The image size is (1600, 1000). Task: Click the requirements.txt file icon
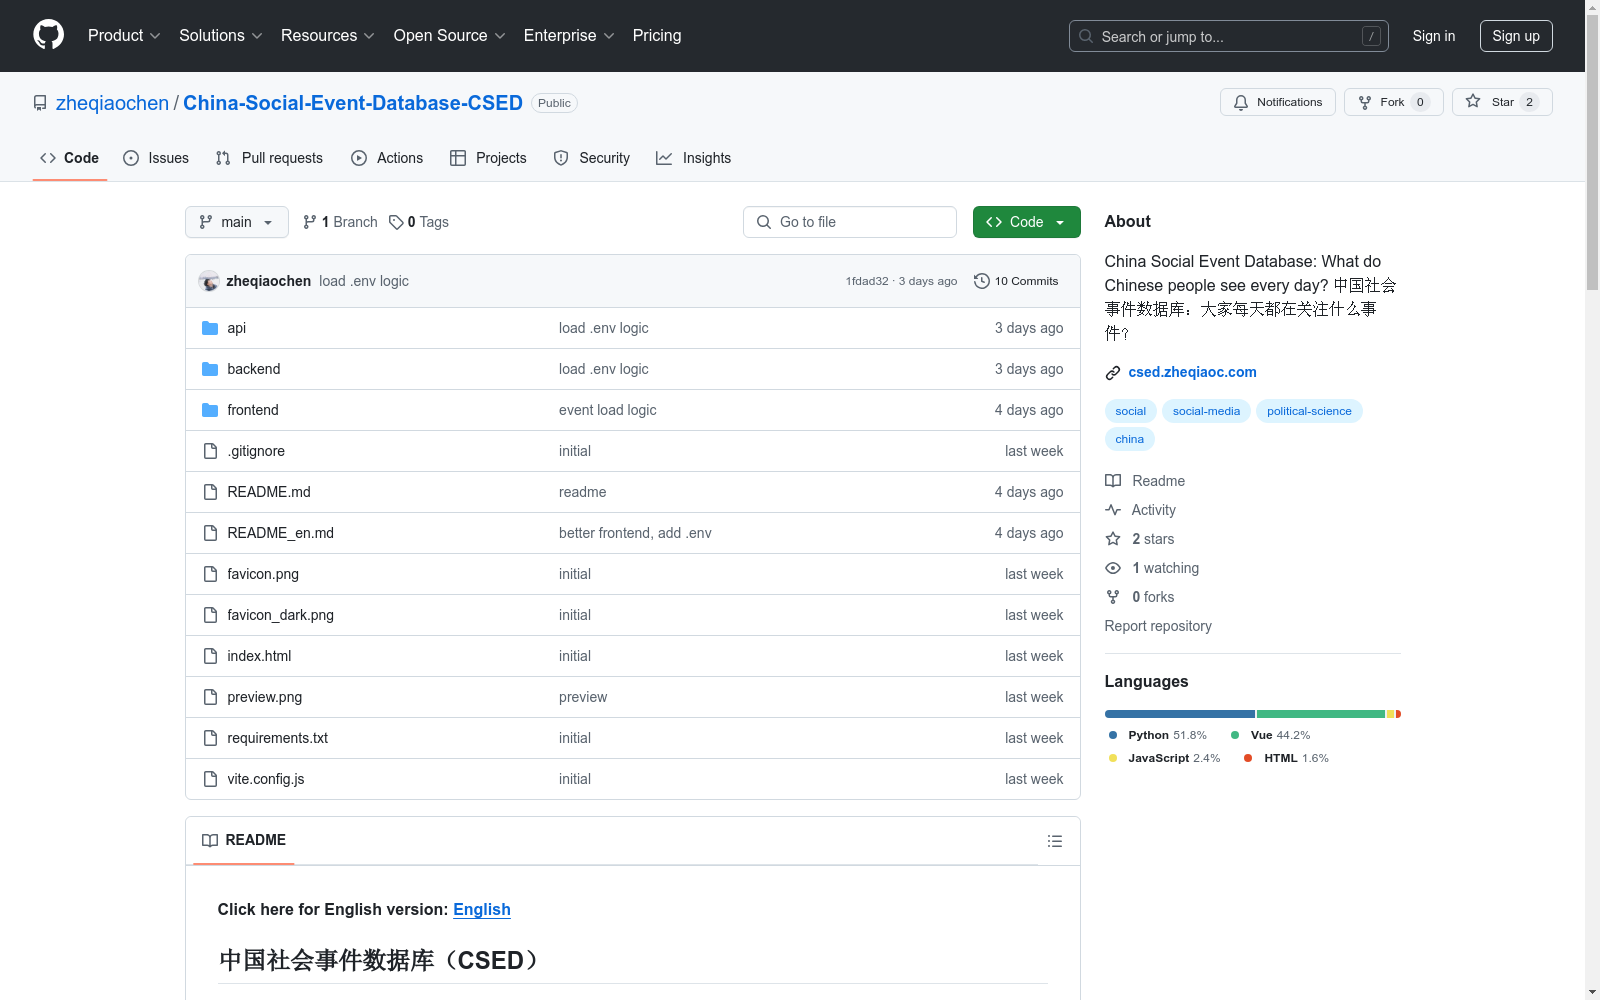coord(210,738)
